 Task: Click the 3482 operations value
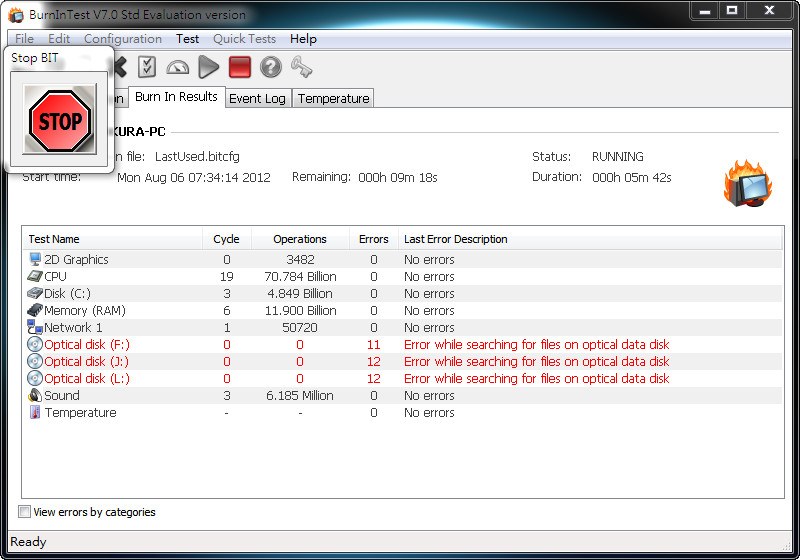coord(300,259)
